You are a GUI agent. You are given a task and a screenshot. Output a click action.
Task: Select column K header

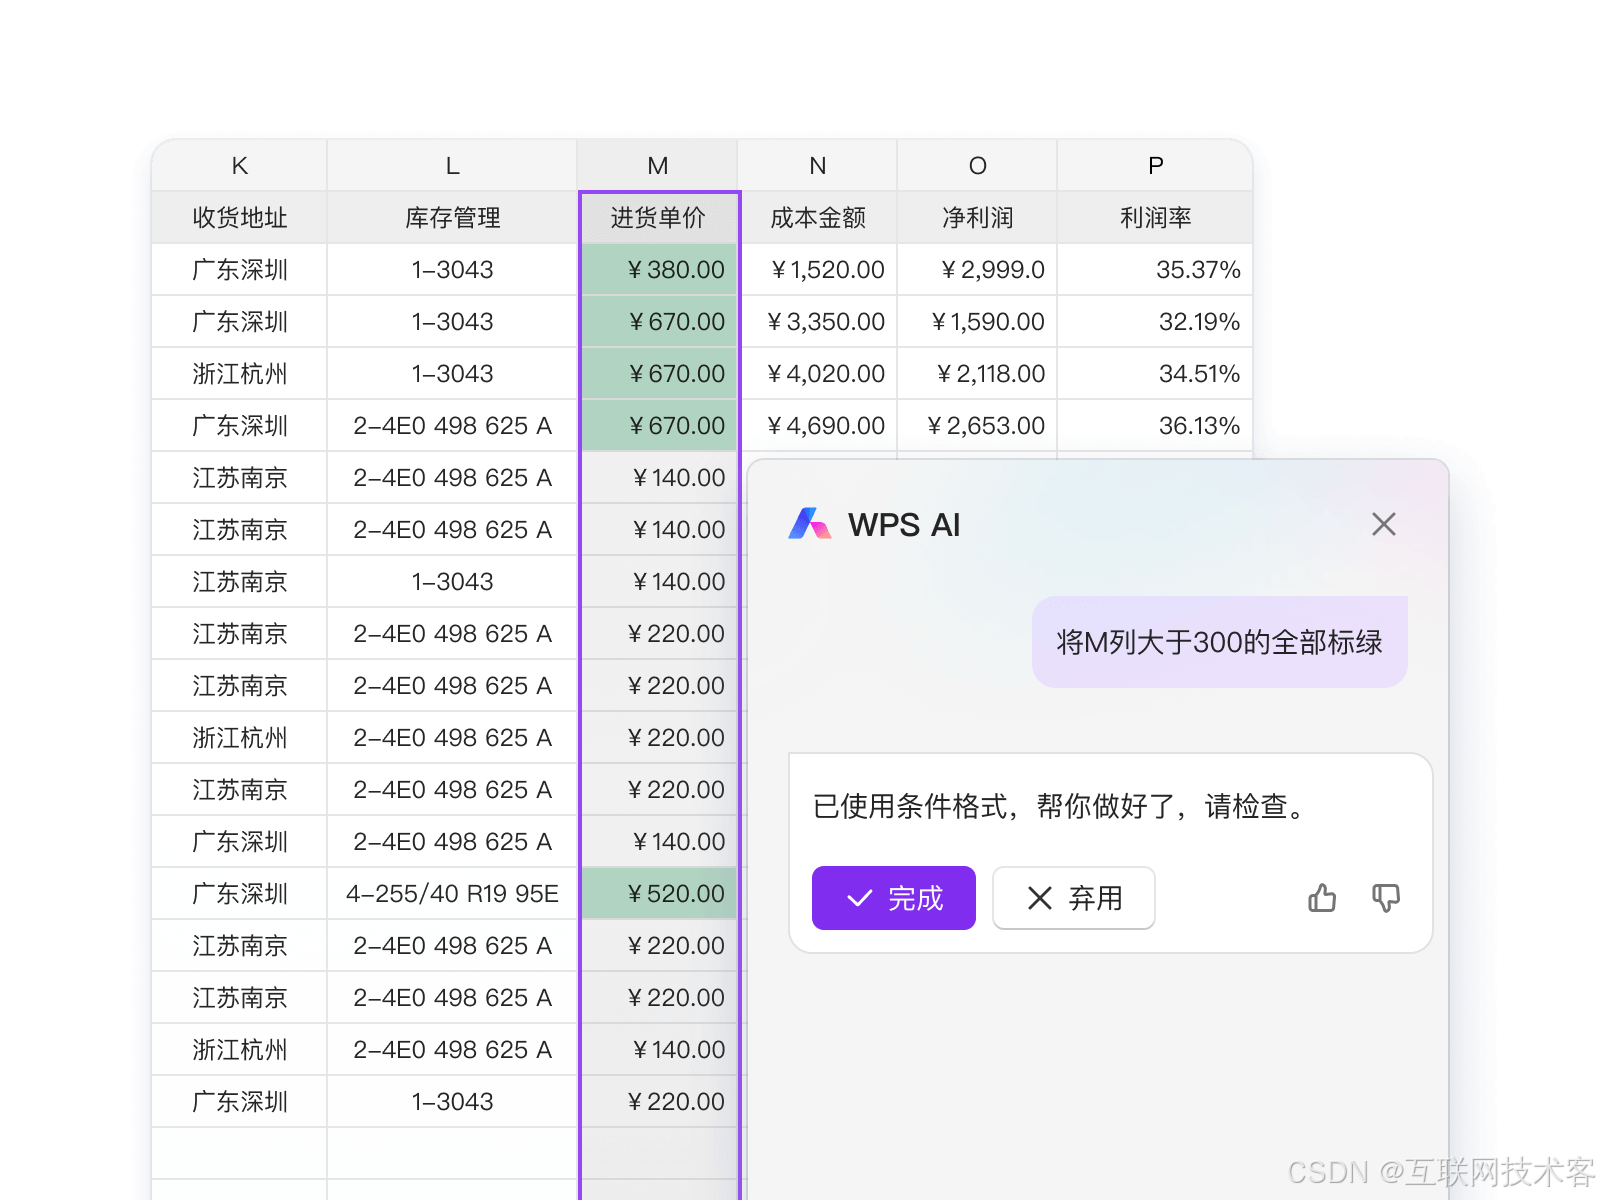[x=240, y=166]
